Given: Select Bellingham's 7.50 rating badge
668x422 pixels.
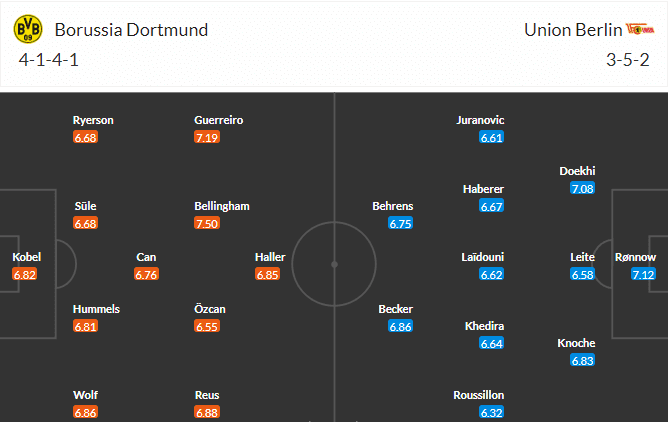Looking at the screenshot, I should click(x=208, y=223).
